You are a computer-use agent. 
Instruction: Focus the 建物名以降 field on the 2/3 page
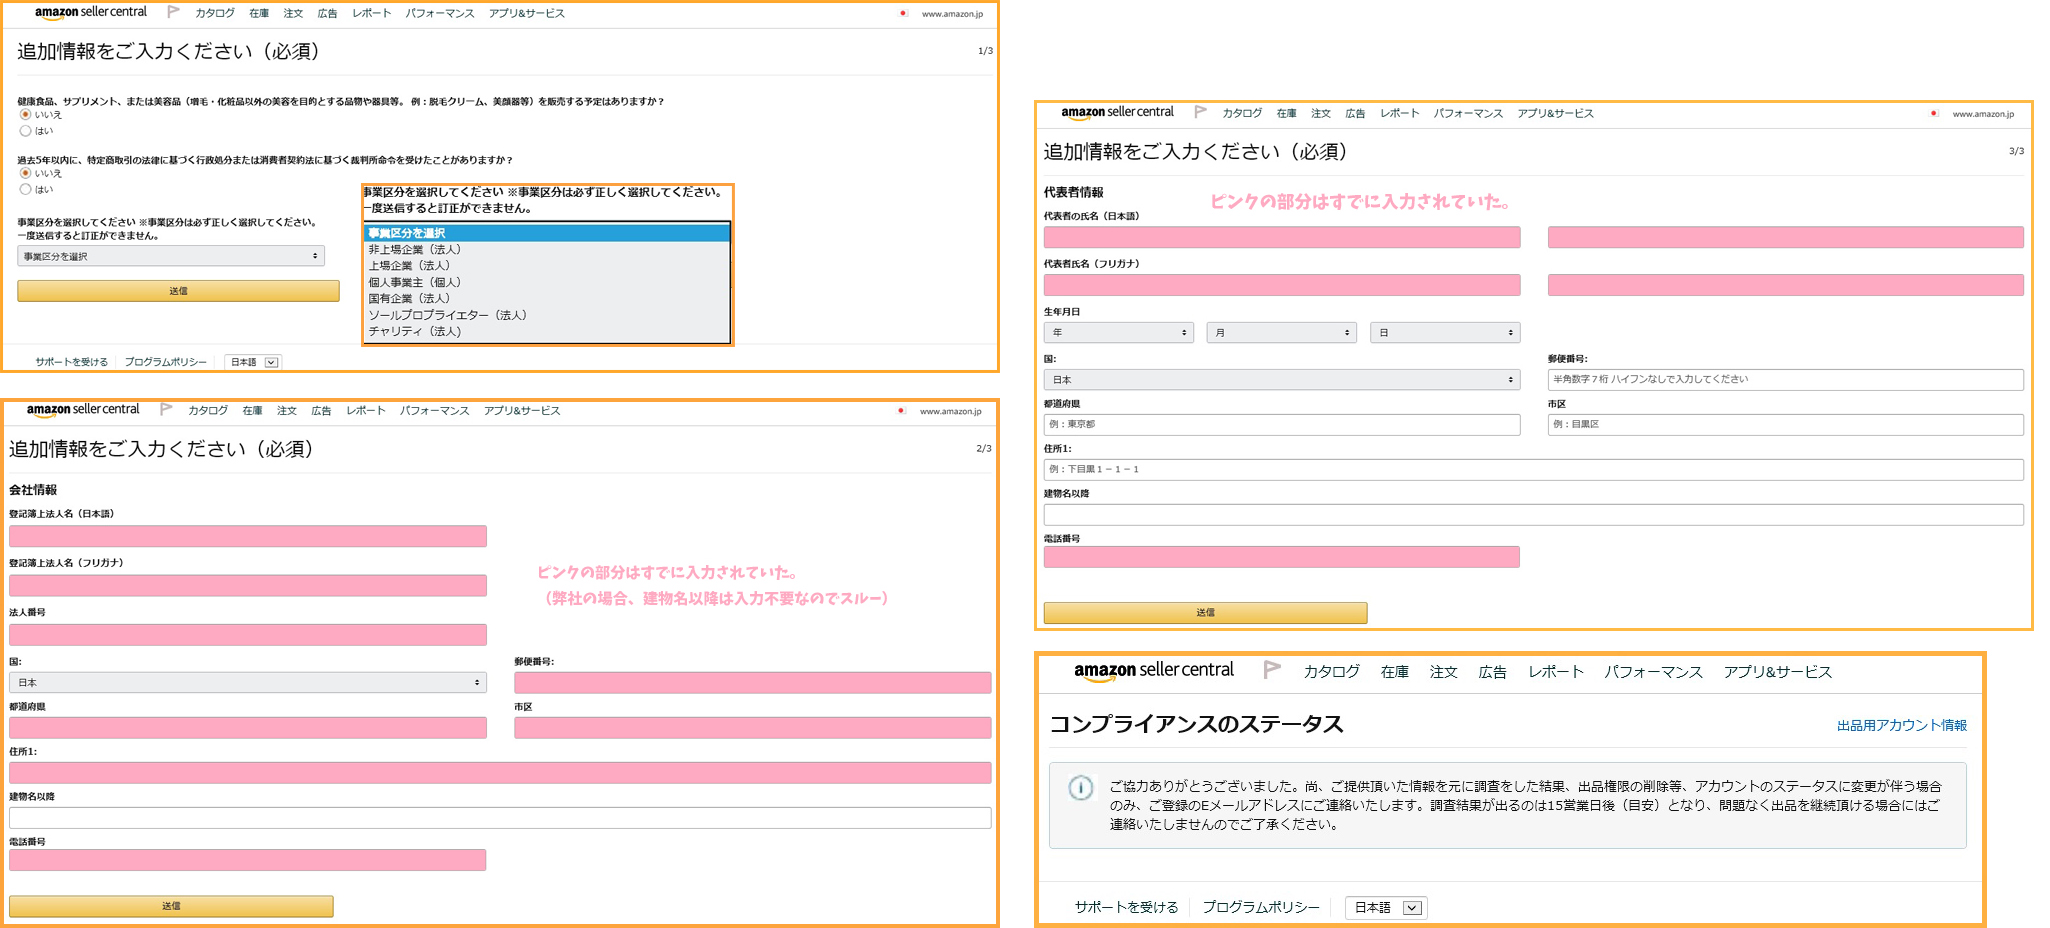coord(500,818)
